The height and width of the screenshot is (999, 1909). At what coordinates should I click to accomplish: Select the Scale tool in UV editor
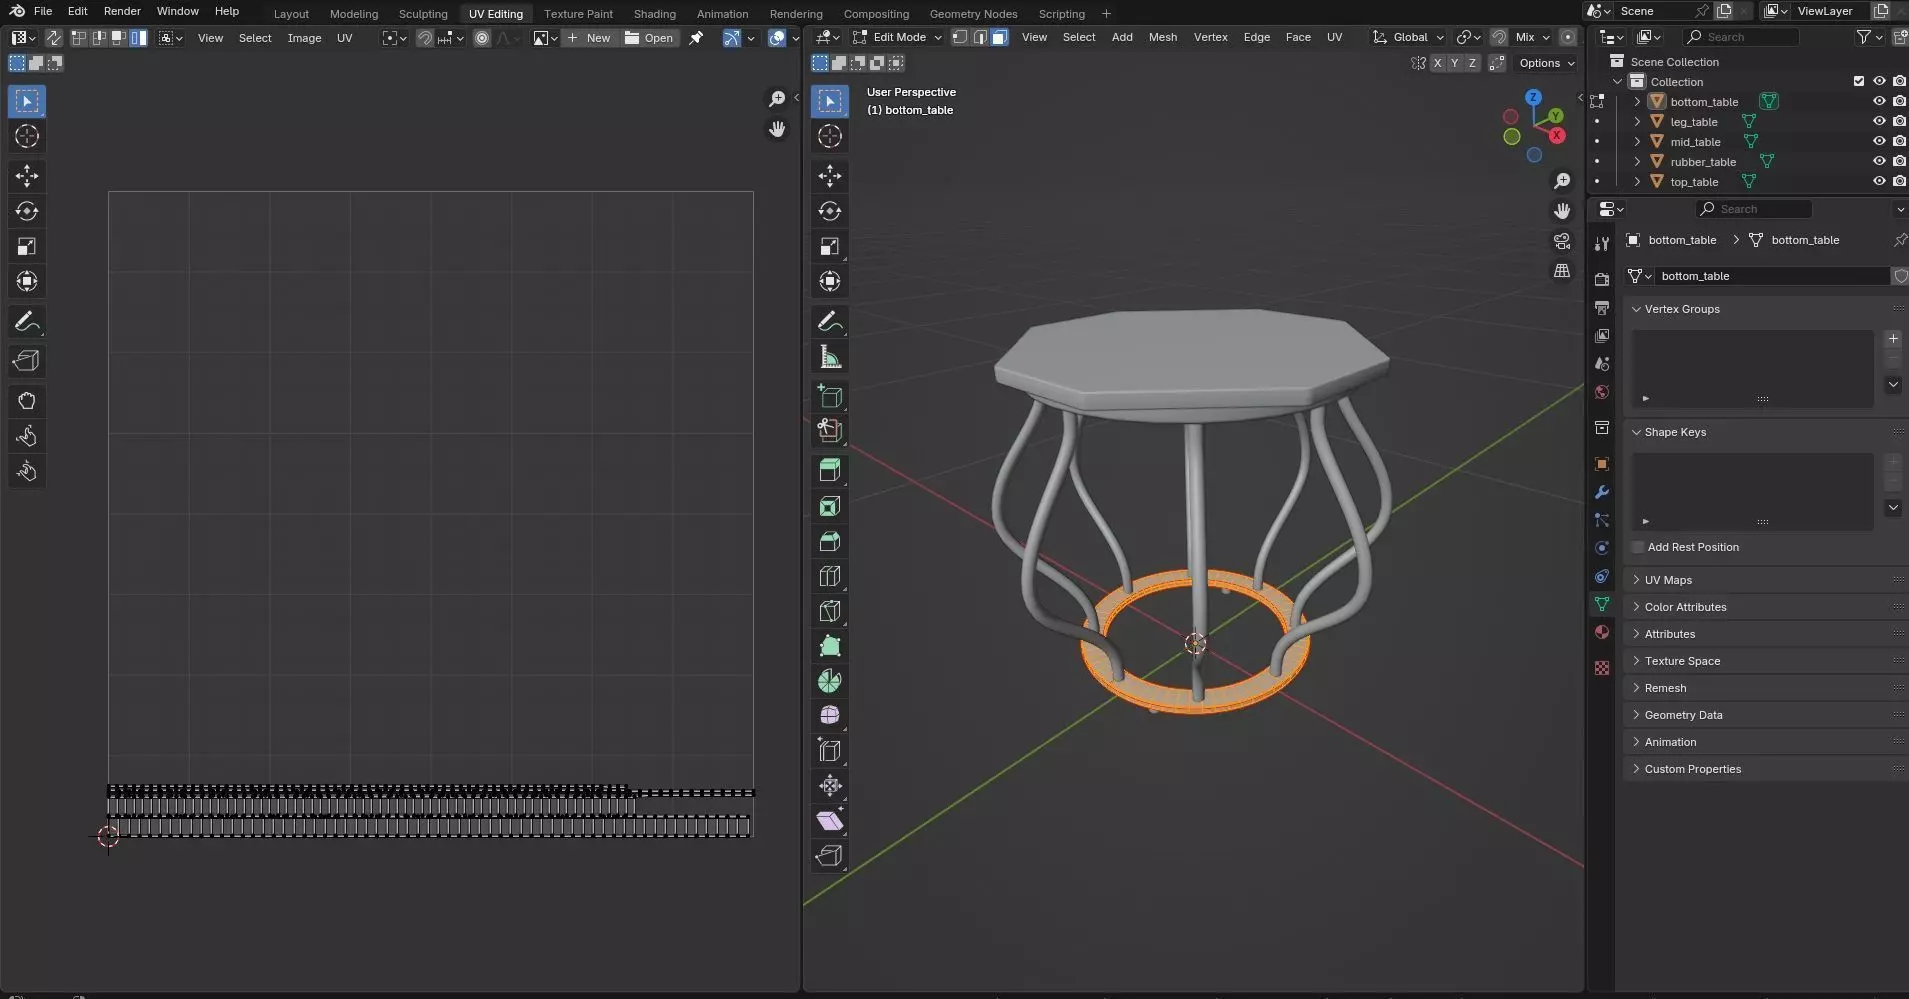(27, 246)
